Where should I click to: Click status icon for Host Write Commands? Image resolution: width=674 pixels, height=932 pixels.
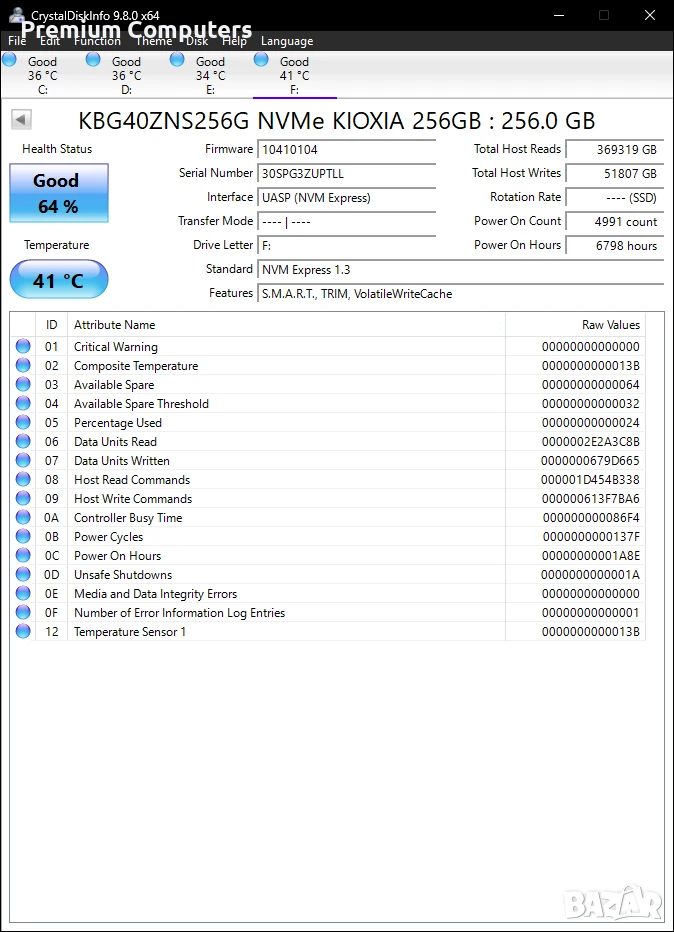pyautogui.click(x=23, y=498)
